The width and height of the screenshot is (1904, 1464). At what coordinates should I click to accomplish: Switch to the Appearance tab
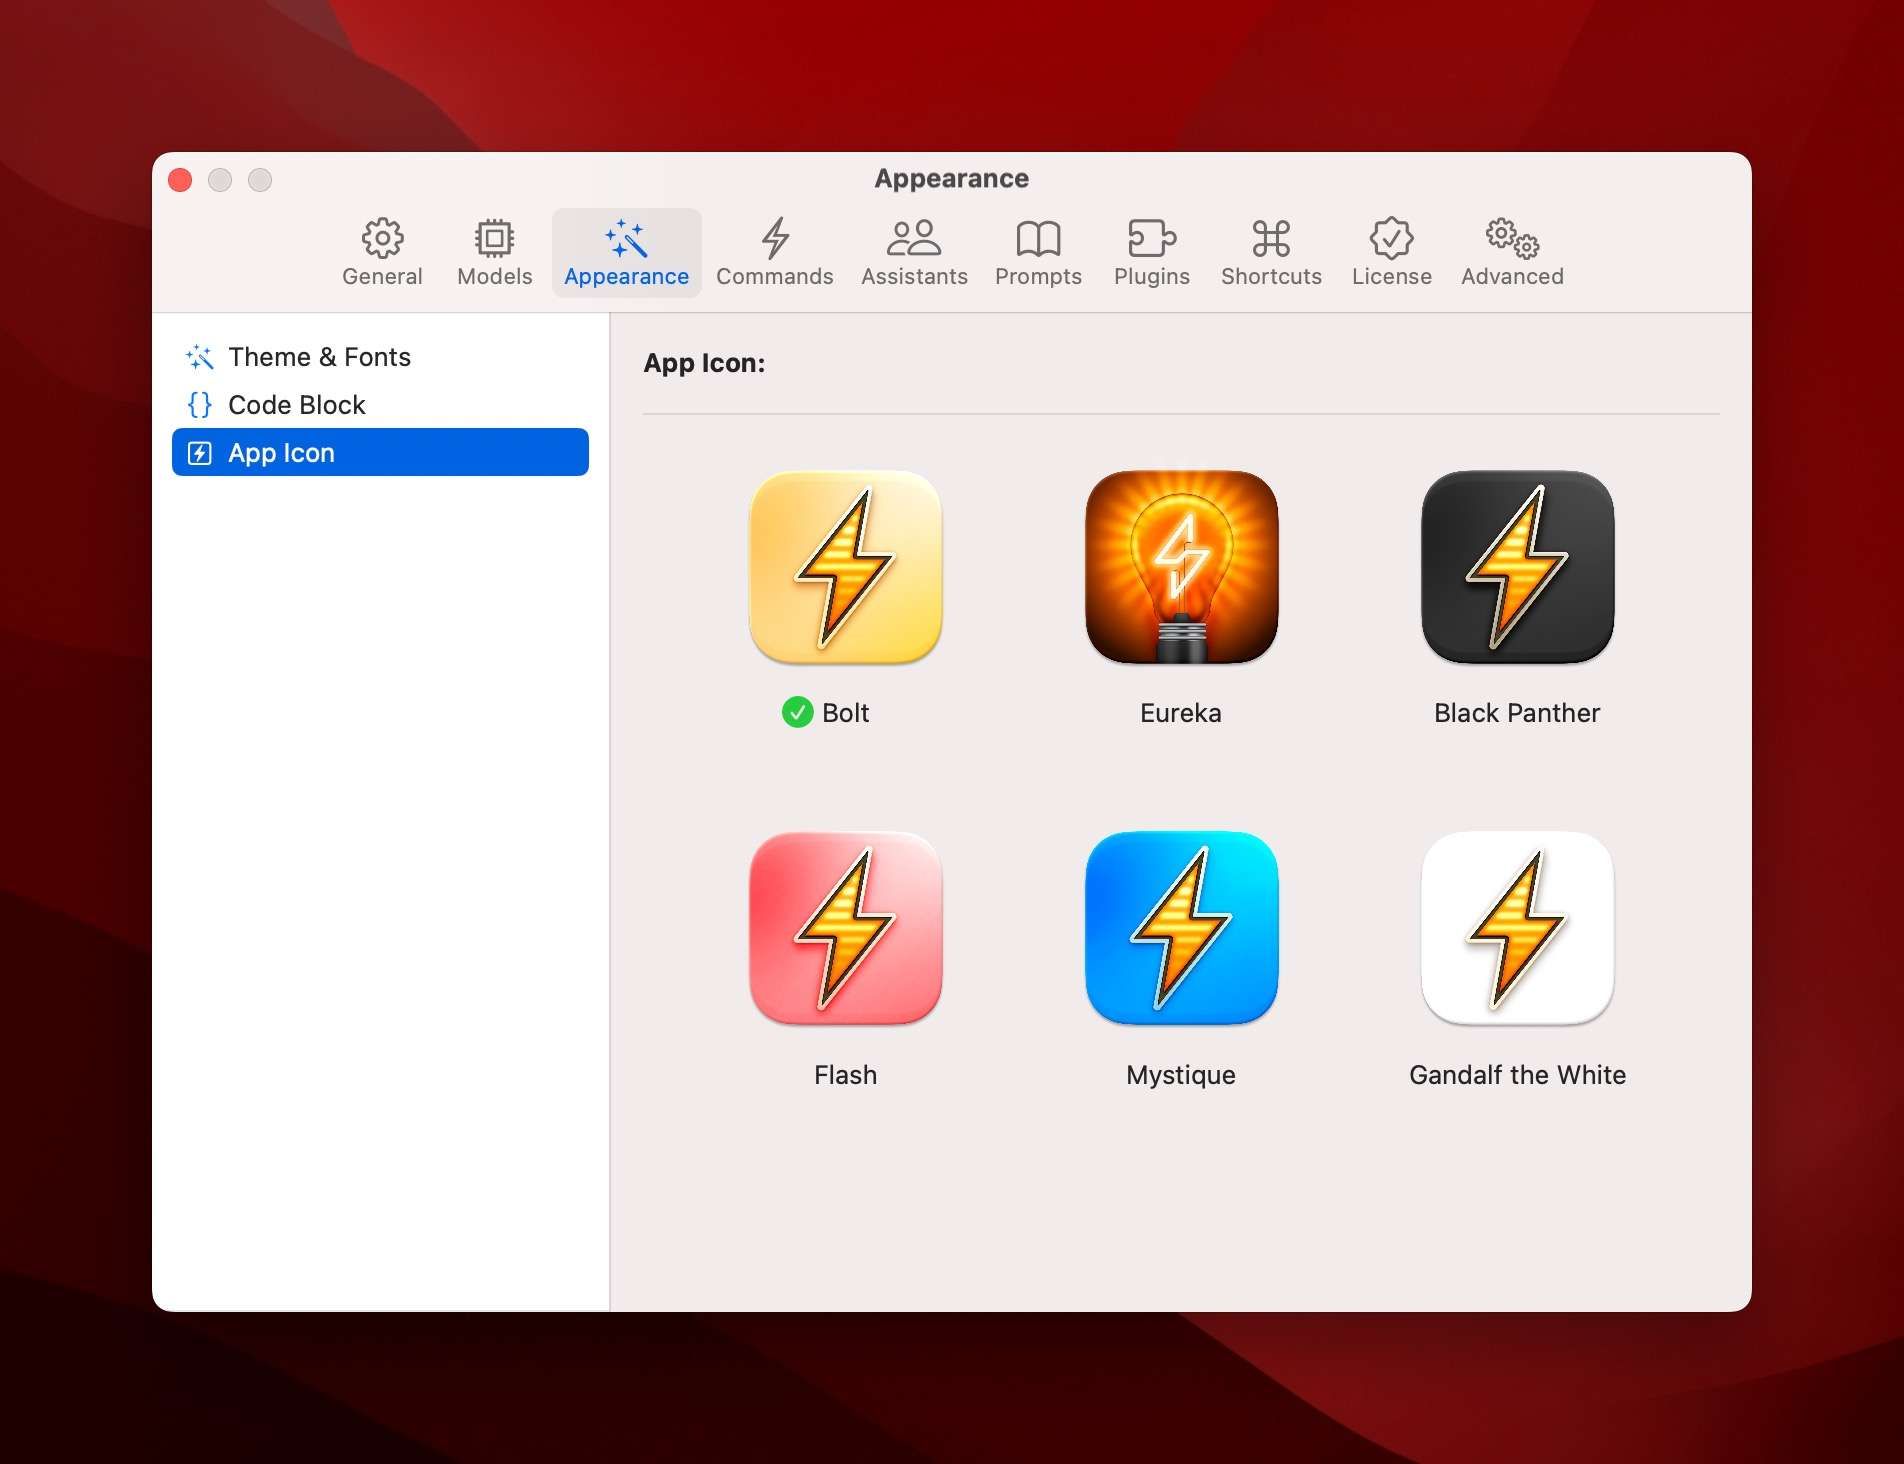coord(626,250)
